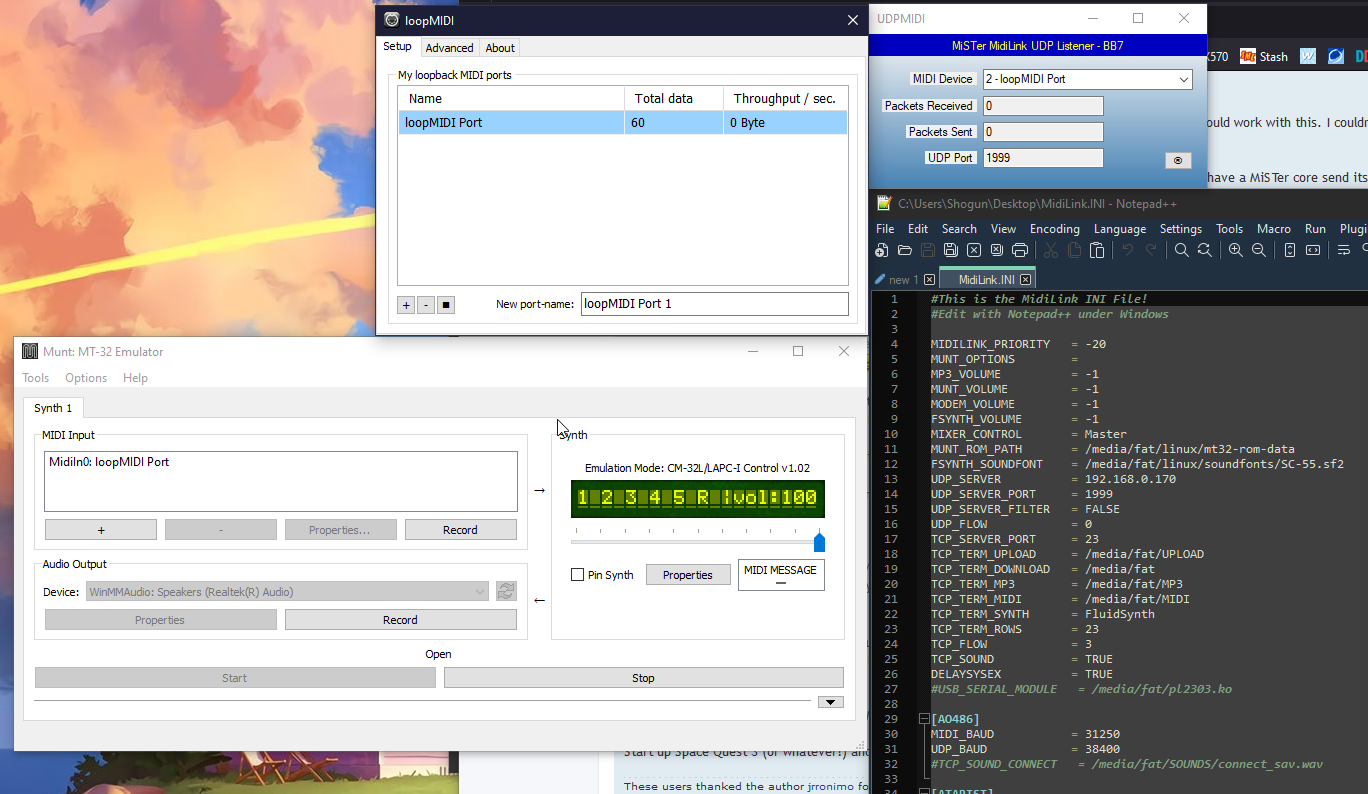Click Cut scissors icon in Notepad++ toolbar
The height and width of the screenshot is (794, 1368).
[x=1051, y=250]
